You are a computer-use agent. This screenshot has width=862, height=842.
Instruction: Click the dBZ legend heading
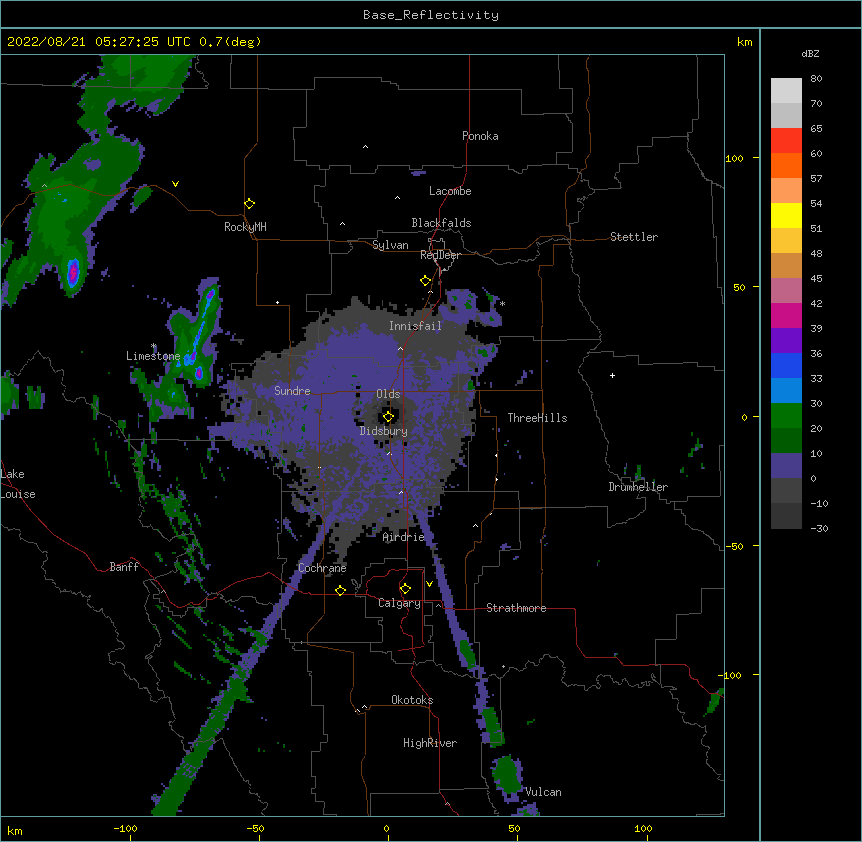[x=810, y=53]
